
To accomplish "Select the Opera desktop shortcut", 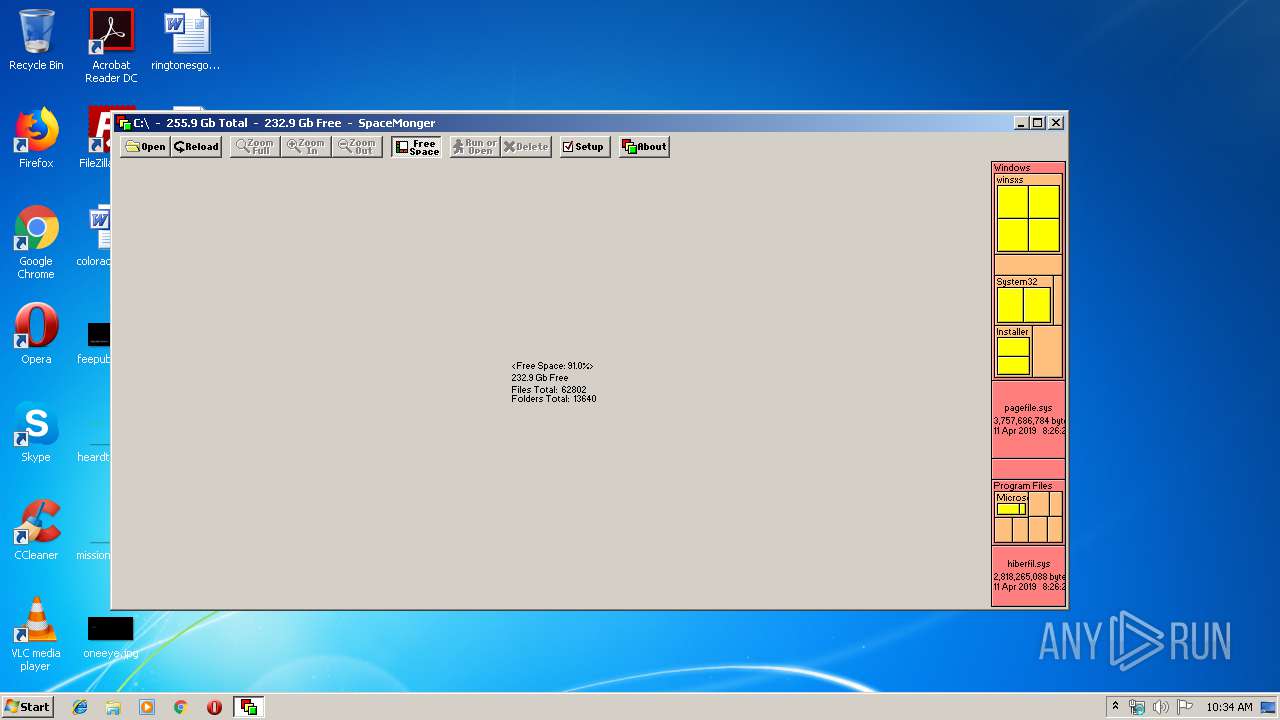I will pyautogui.click(x=36, y=334).
